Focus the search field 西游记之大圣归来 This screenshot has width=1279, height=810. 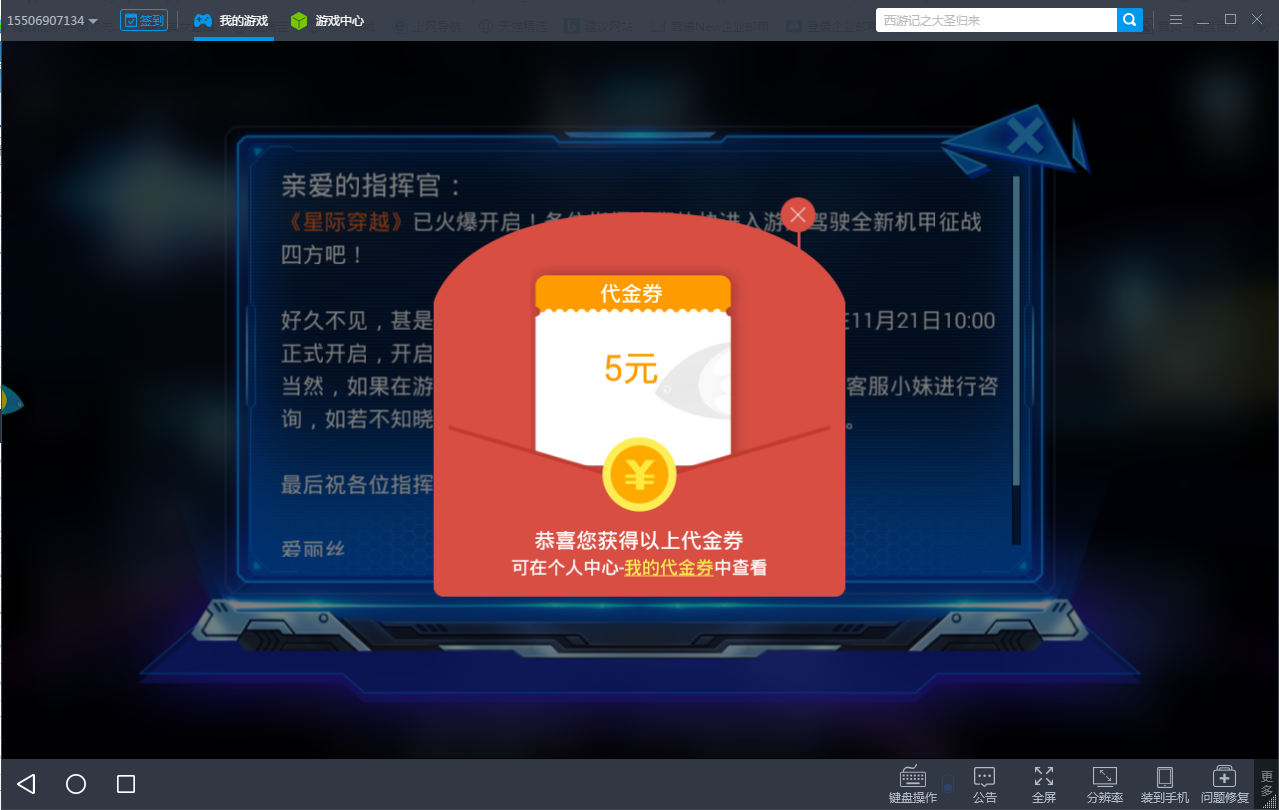[x=996, y=20]
